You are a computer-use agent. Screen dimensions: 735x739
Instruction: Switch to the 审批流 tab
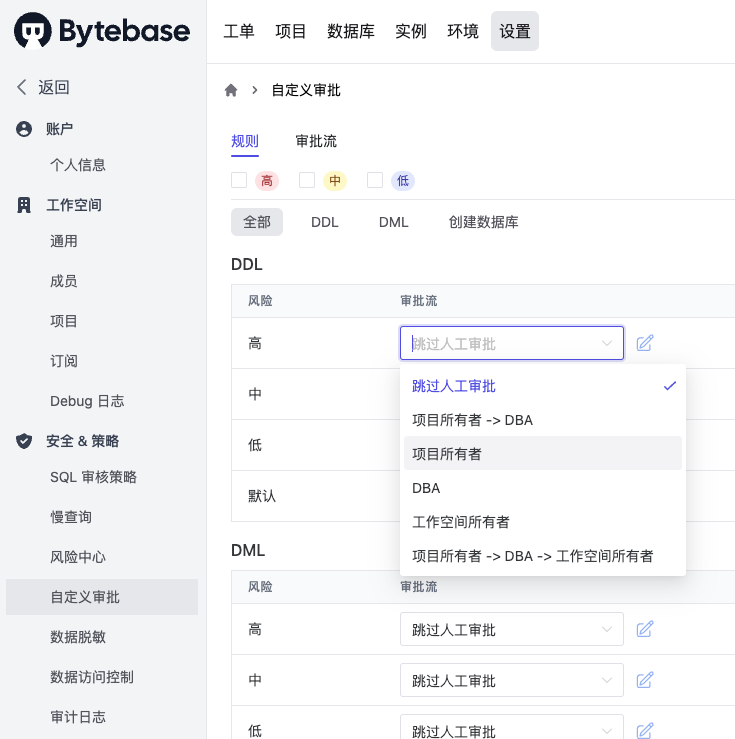tap(316, 141)
